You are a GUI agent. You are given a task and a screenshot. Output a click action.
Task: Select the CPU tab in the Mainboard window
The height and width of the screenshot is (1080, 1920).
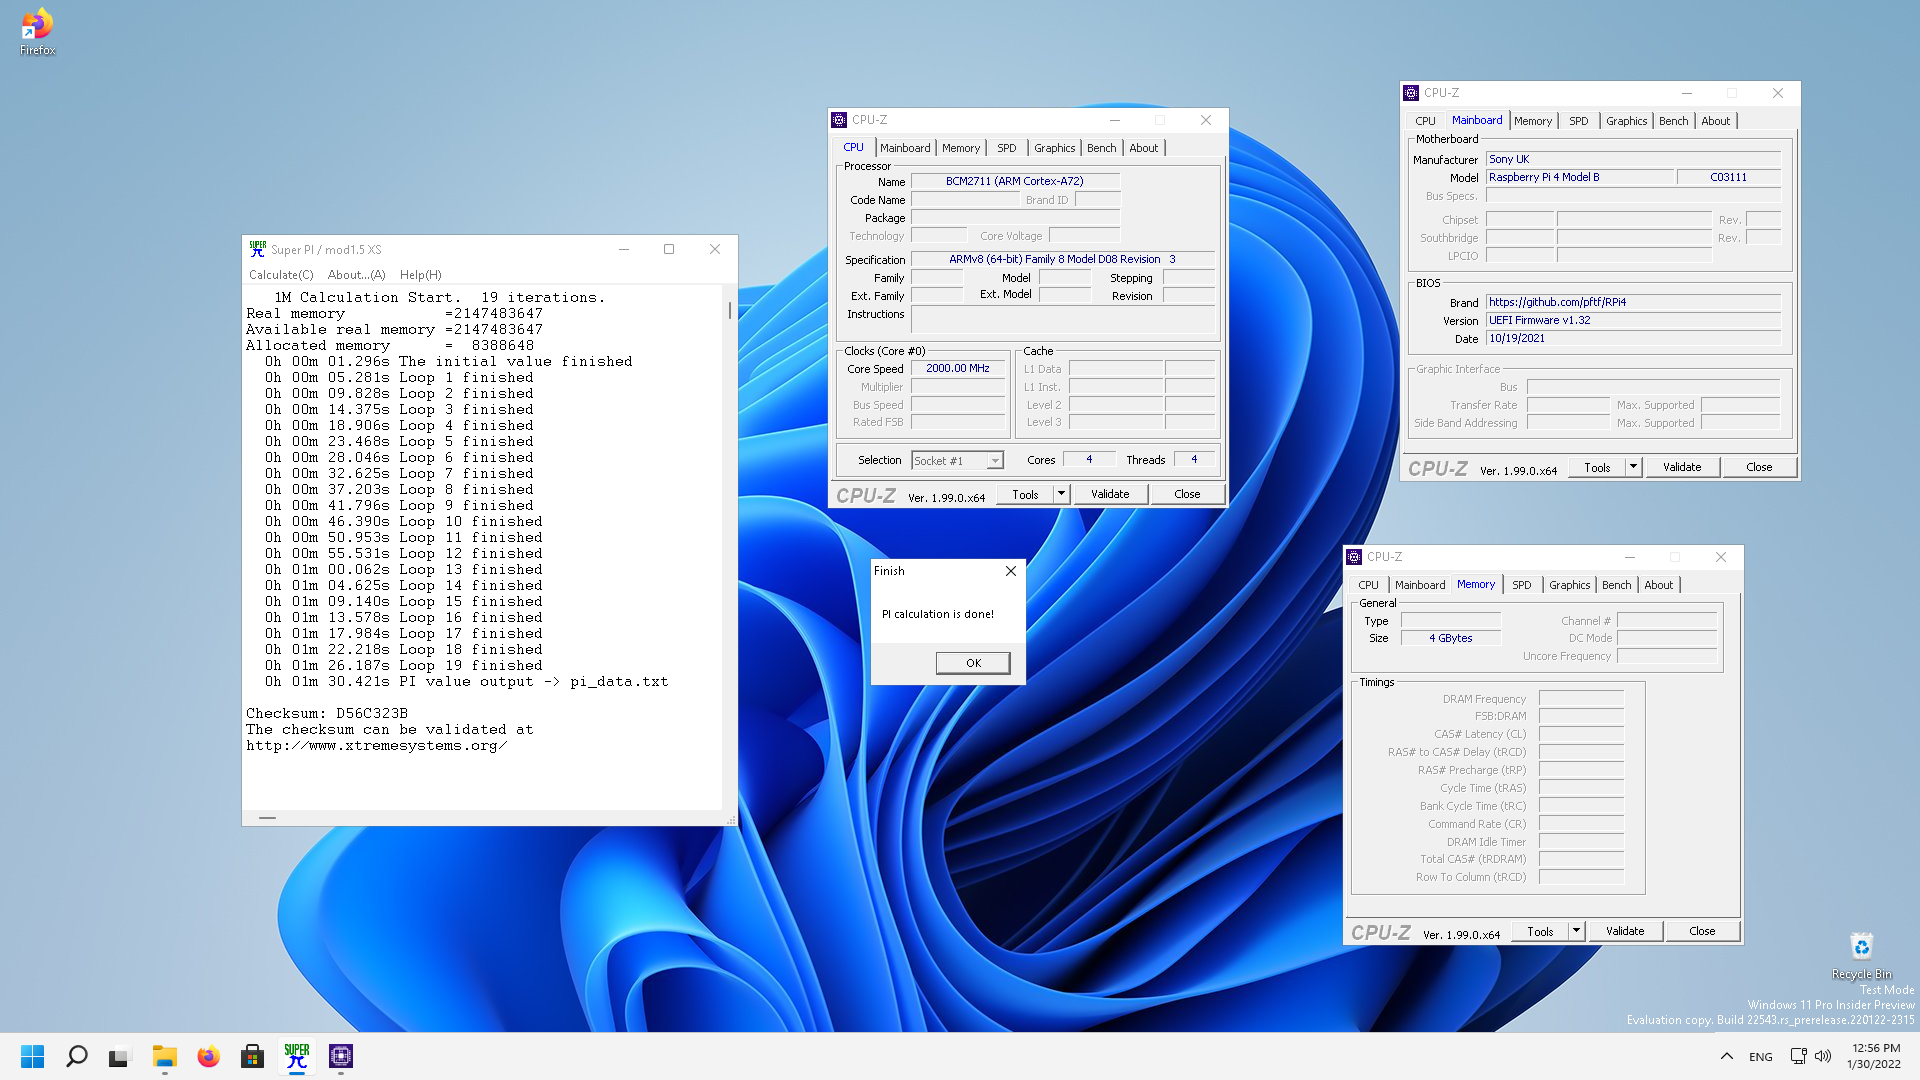coord(1425,121)
